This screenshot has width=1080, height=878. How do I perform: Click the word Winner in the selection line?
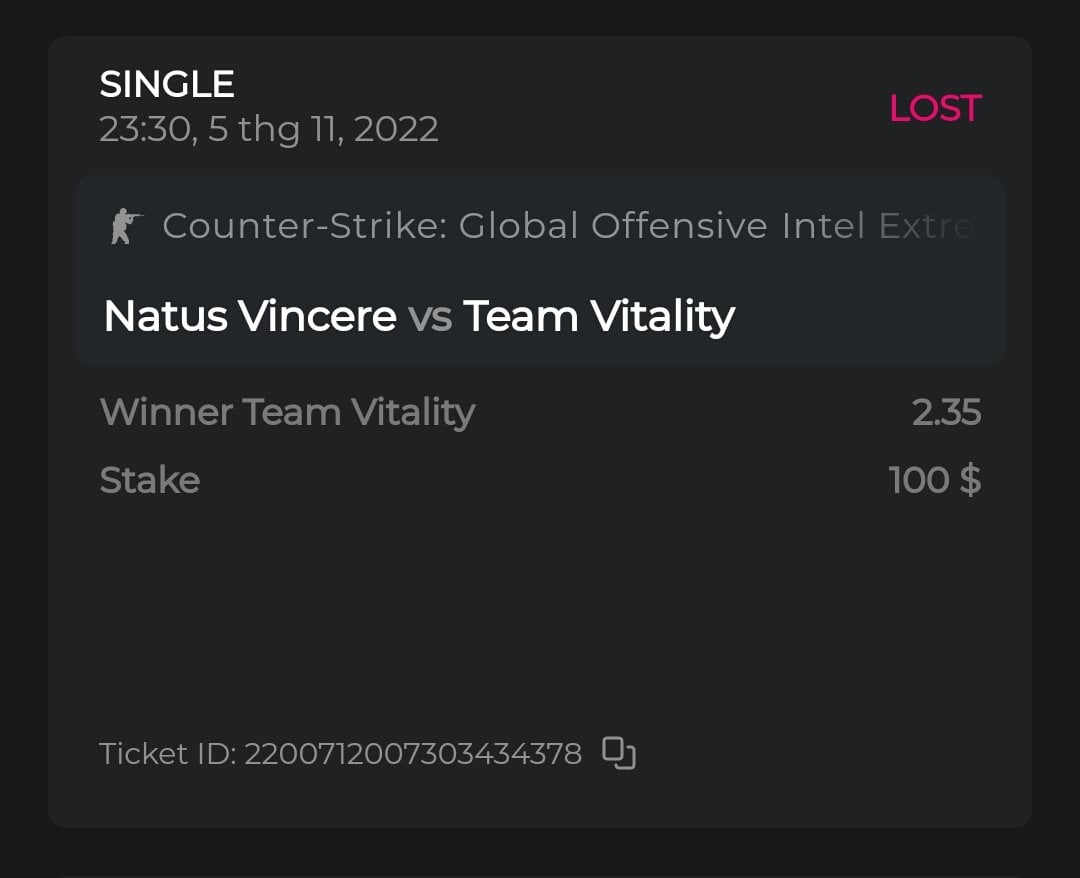[x=167, y=412]
